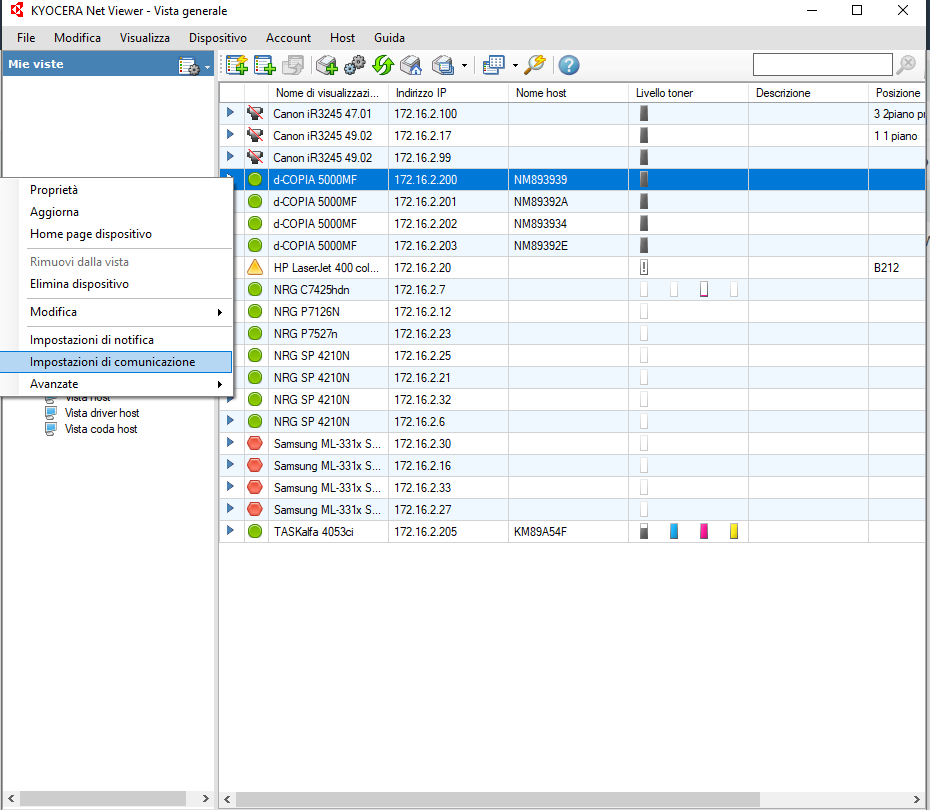Sort by Posizione column header
Viewport: 930px width, 810px height.
897,93
